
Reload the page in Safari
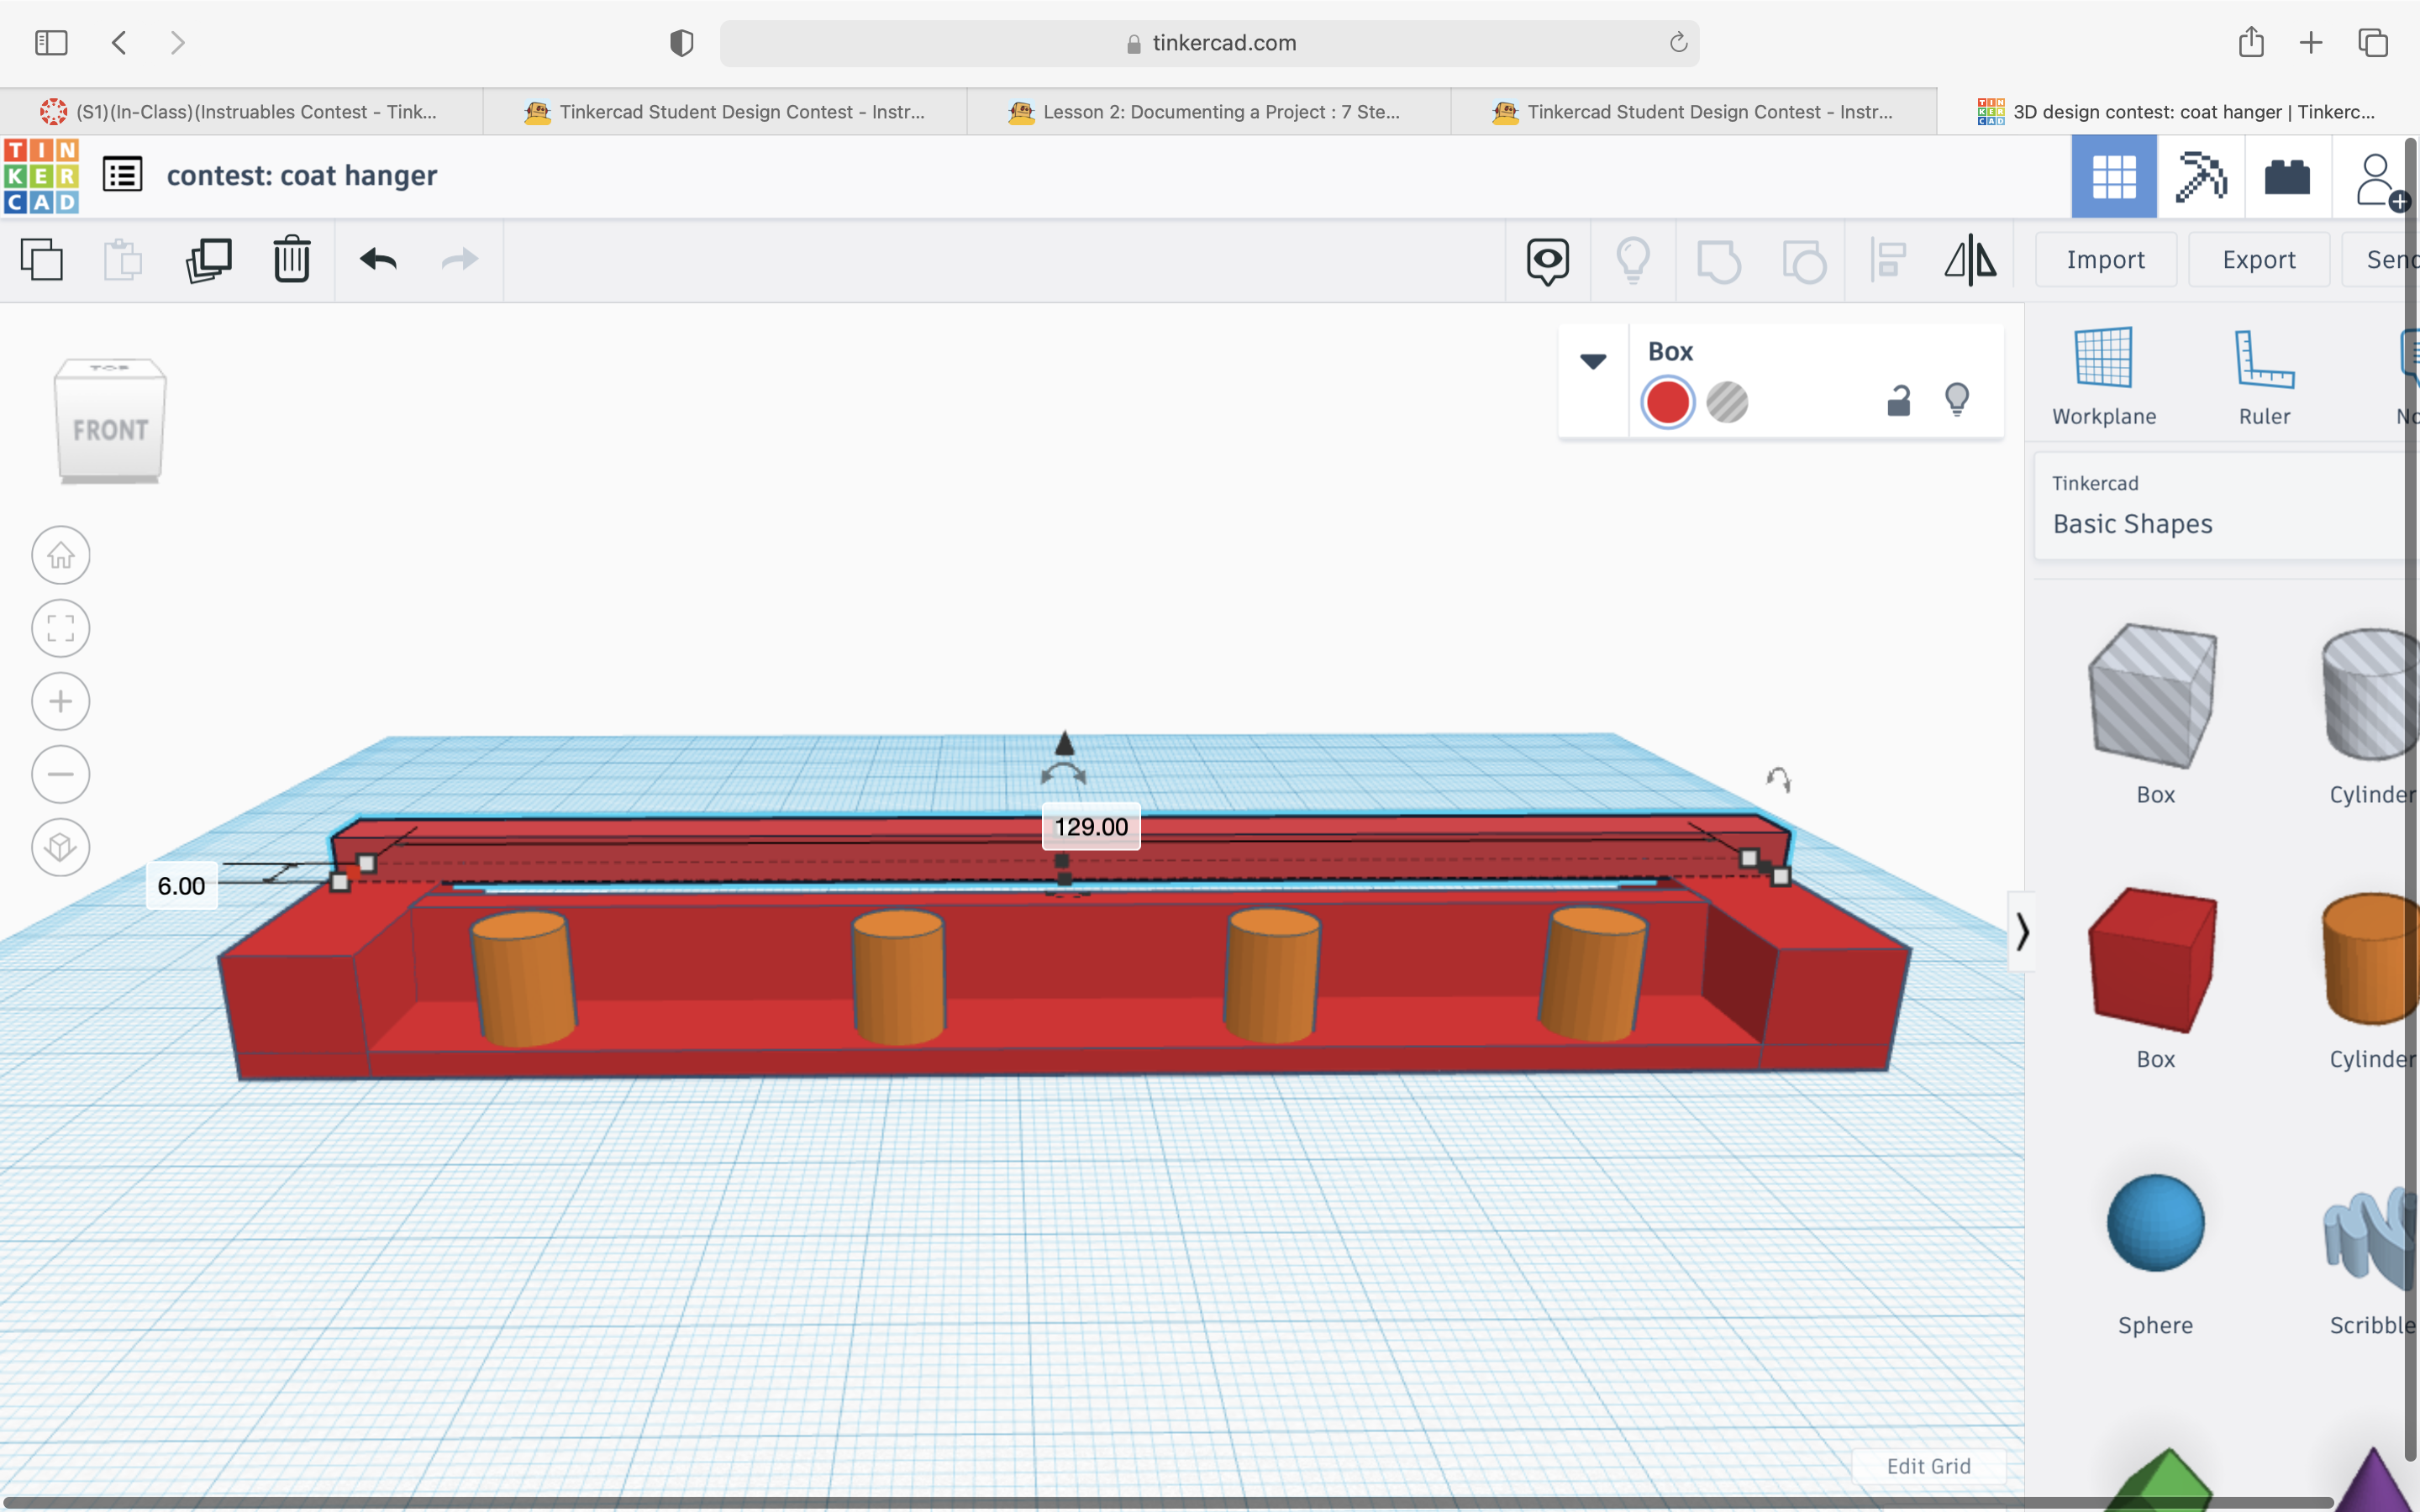click(x=1678, y=42)
